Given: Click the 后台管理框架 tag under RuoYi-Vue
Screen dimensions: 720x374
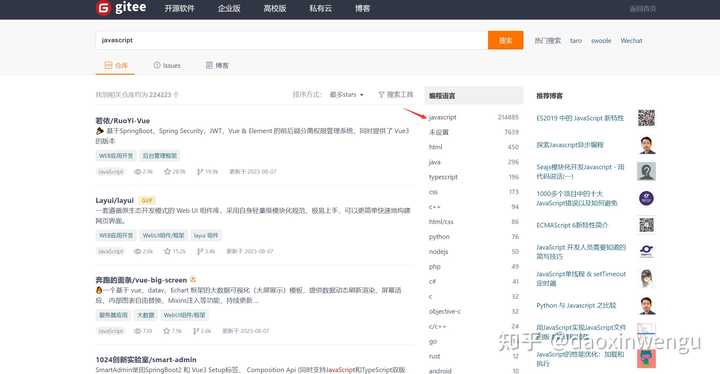Looking at the screenshot, I should (x=160, y=156).
